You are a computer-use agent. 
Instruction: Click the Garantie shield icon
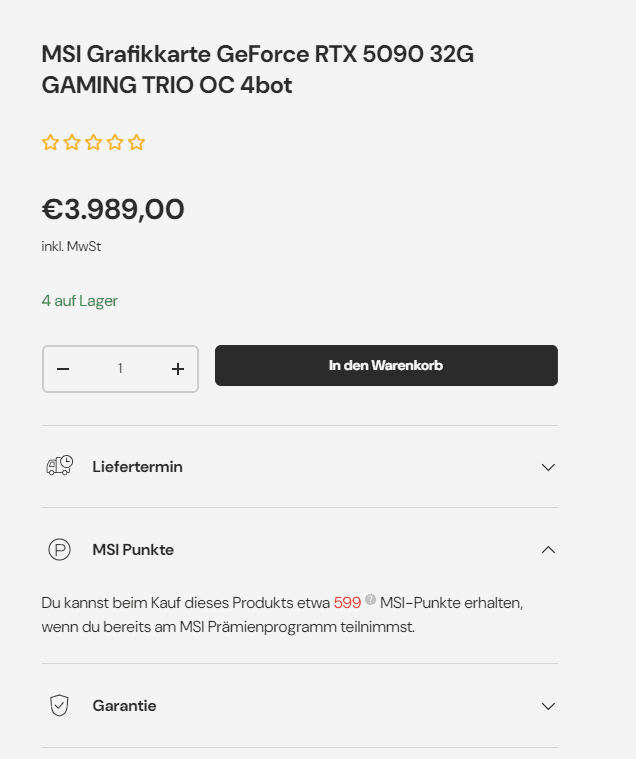coord(60,705)
